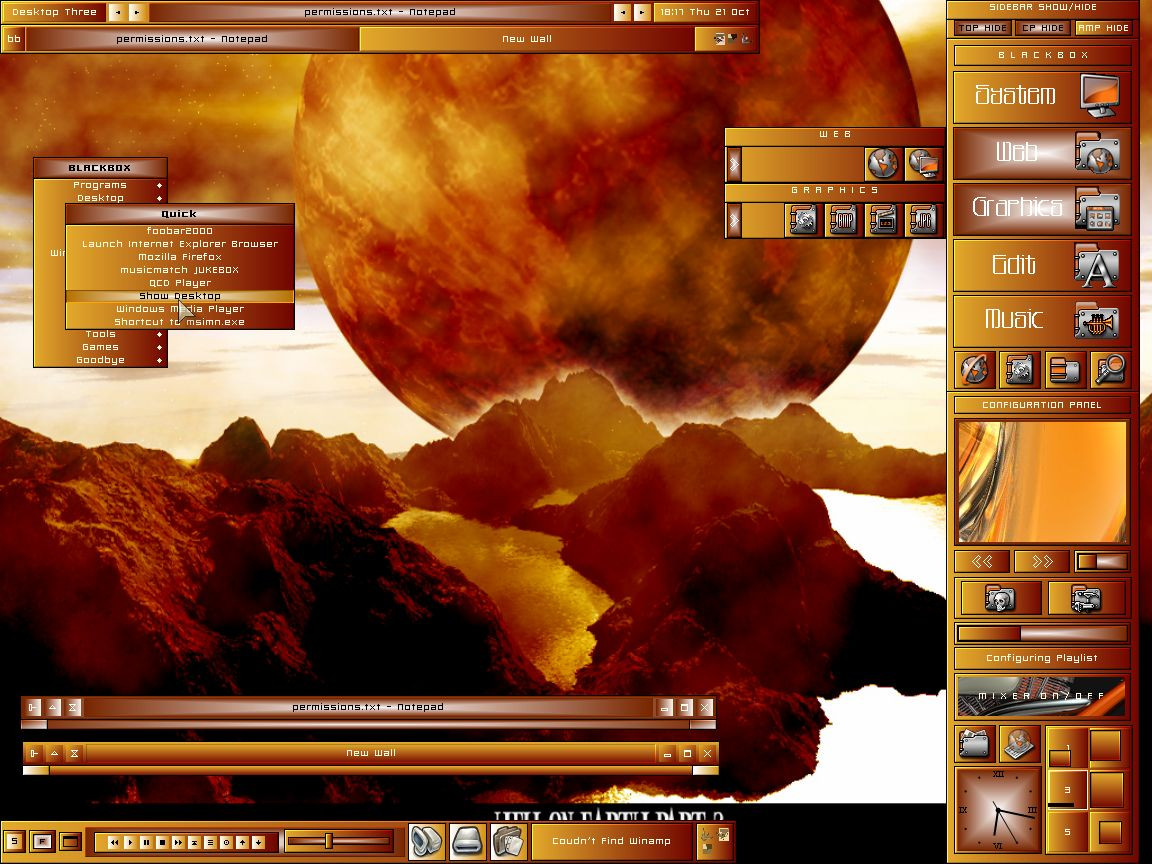Open the Music sidebar button
The height and width of the screenshot is (864, 1152).
[x=1042, y=320]
